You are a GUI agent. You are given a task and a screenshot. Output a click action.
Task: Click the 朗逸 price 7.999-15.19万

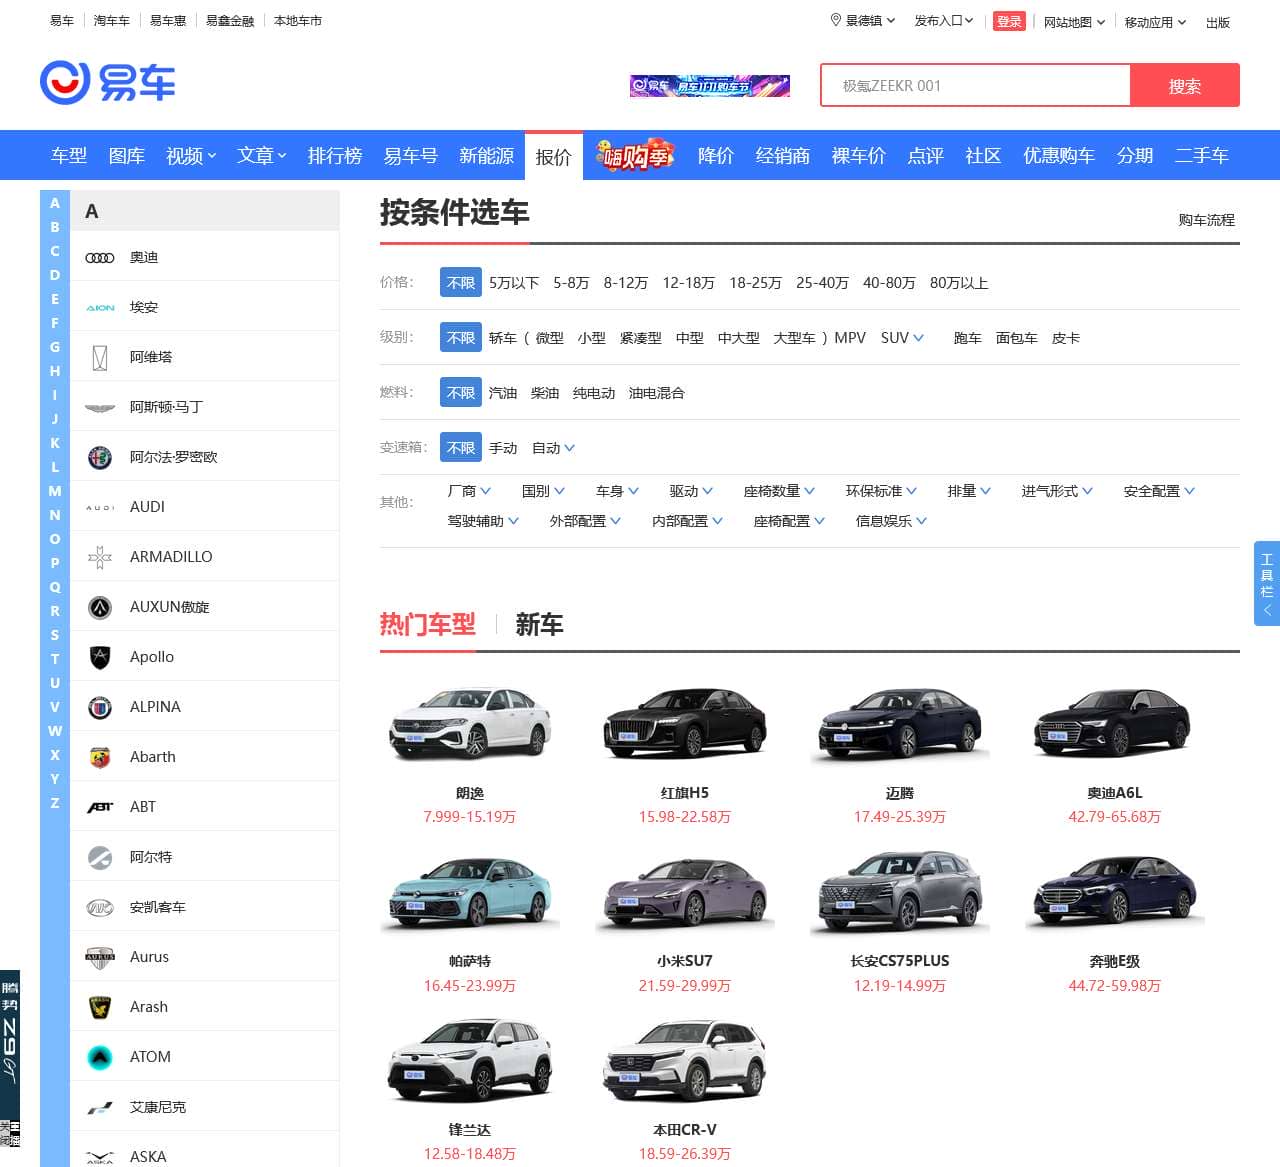(470, 817)
